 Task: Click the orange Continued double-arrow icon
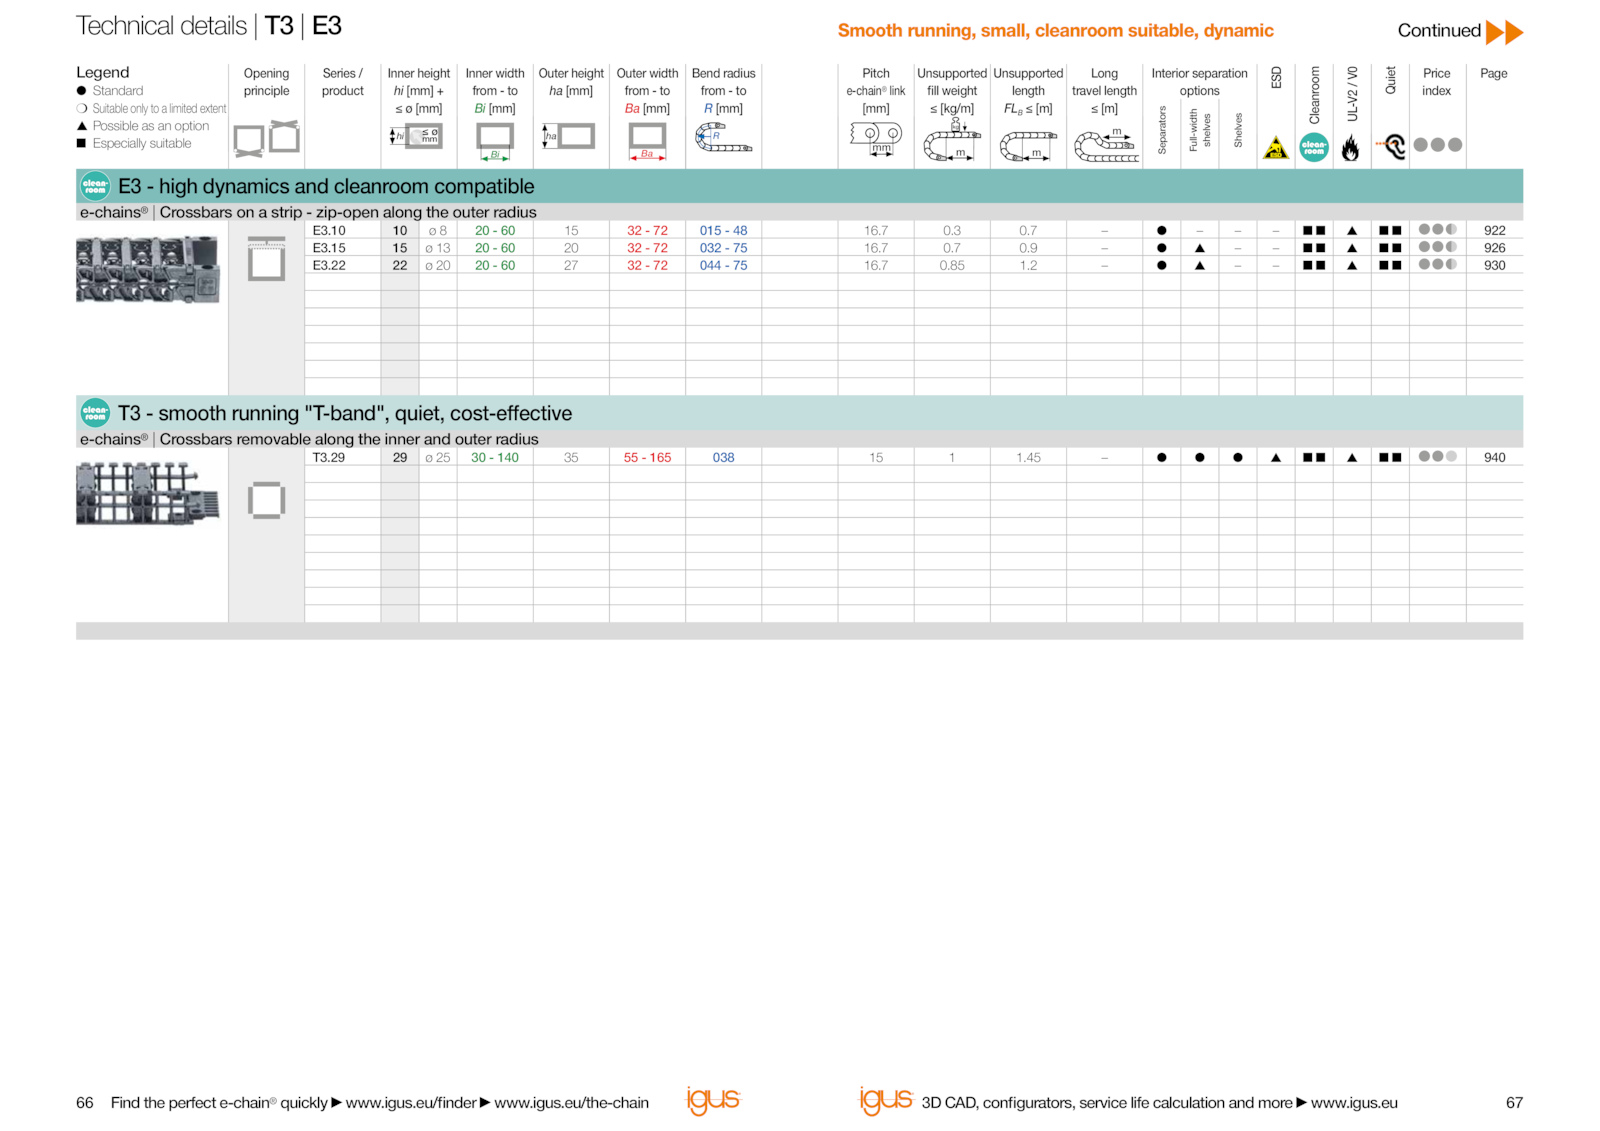1504,32
